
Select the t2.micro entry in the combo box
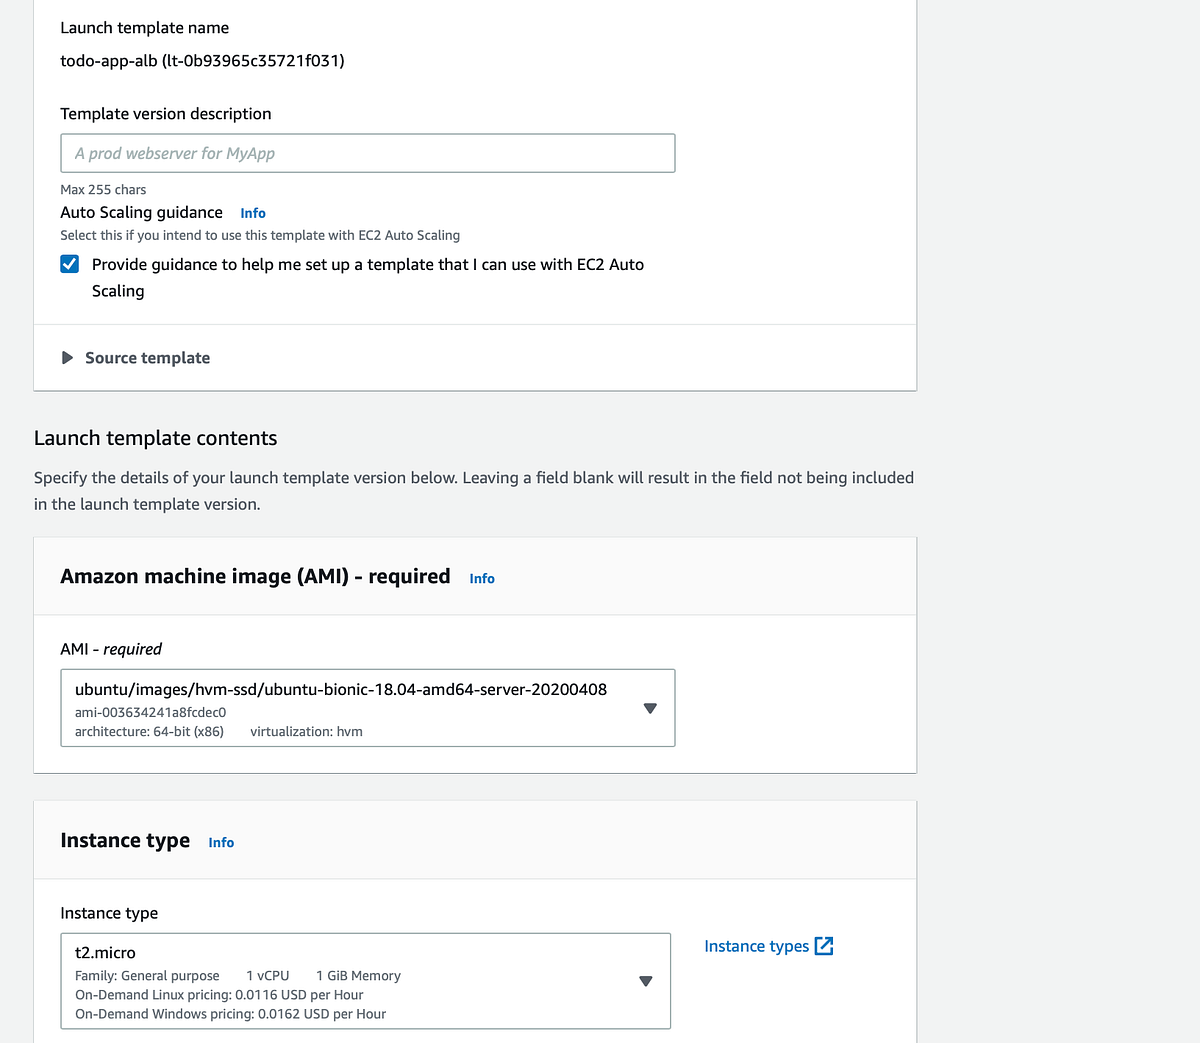[104, 952]
